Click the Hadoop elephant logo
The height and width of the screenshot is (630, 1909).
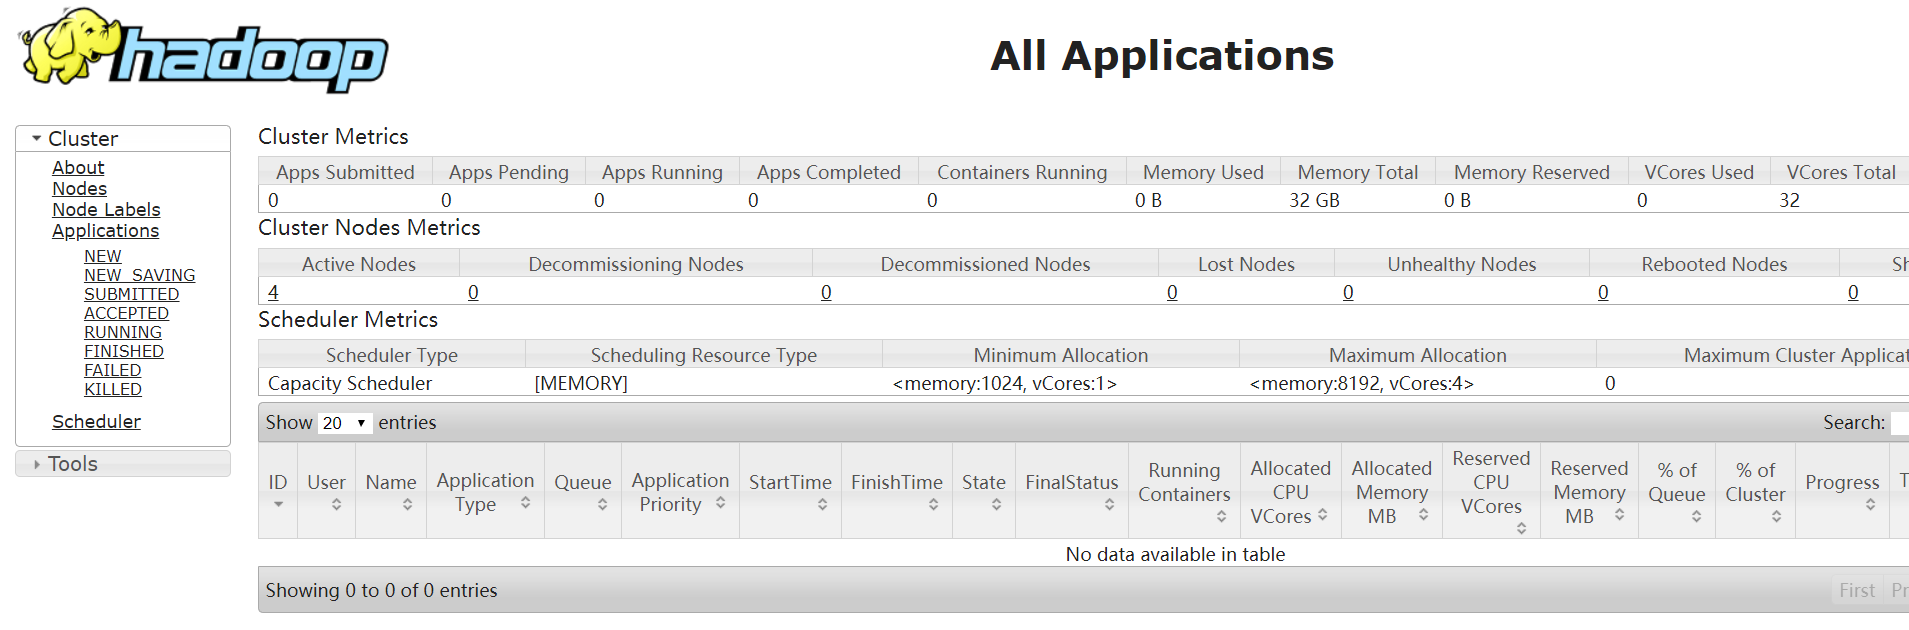(x=204, y=51)
